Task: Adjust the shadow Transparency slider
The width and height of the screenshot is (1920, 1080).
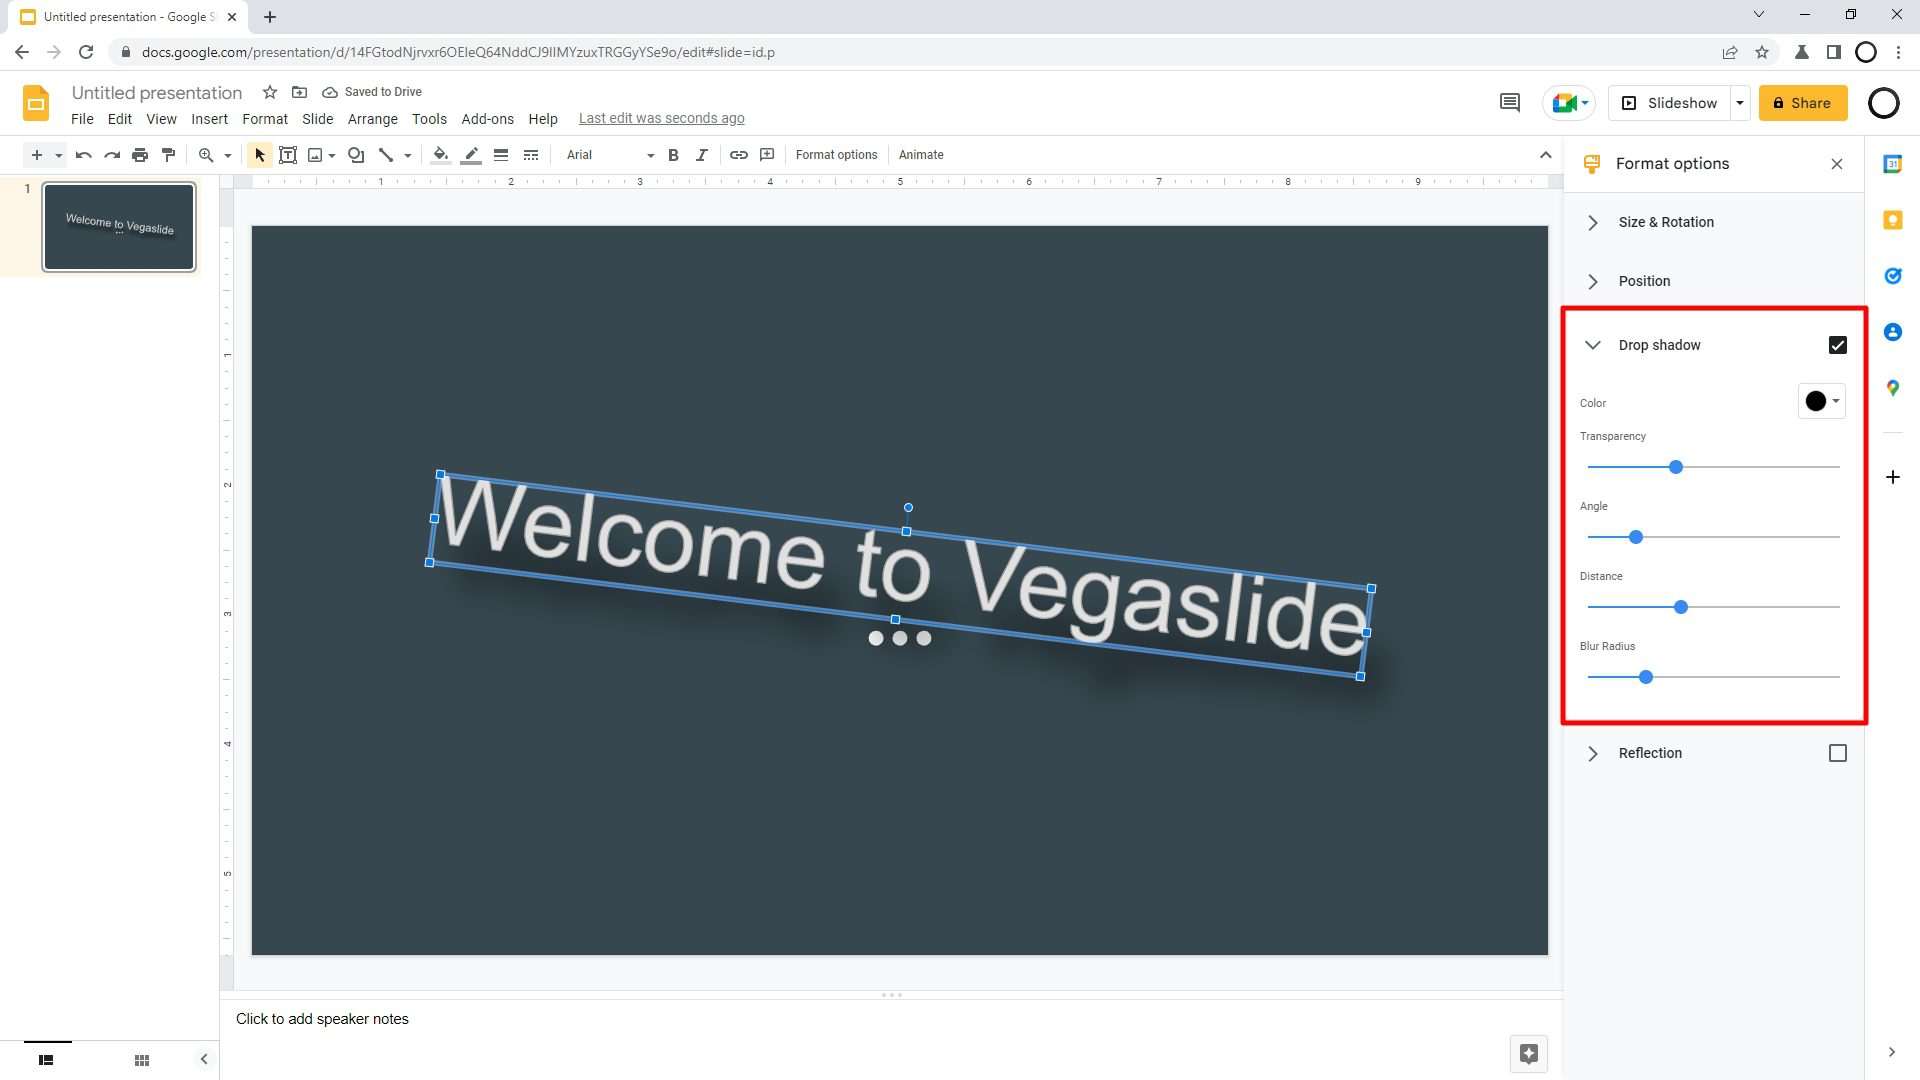Action: pos(1675,466)
